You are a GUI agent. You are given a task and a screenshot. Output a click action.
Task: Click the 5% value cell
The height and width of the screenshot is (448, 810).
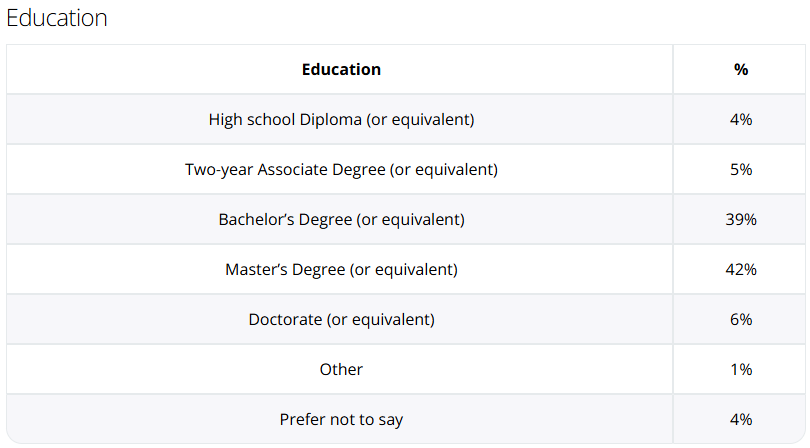pos(741,170)
